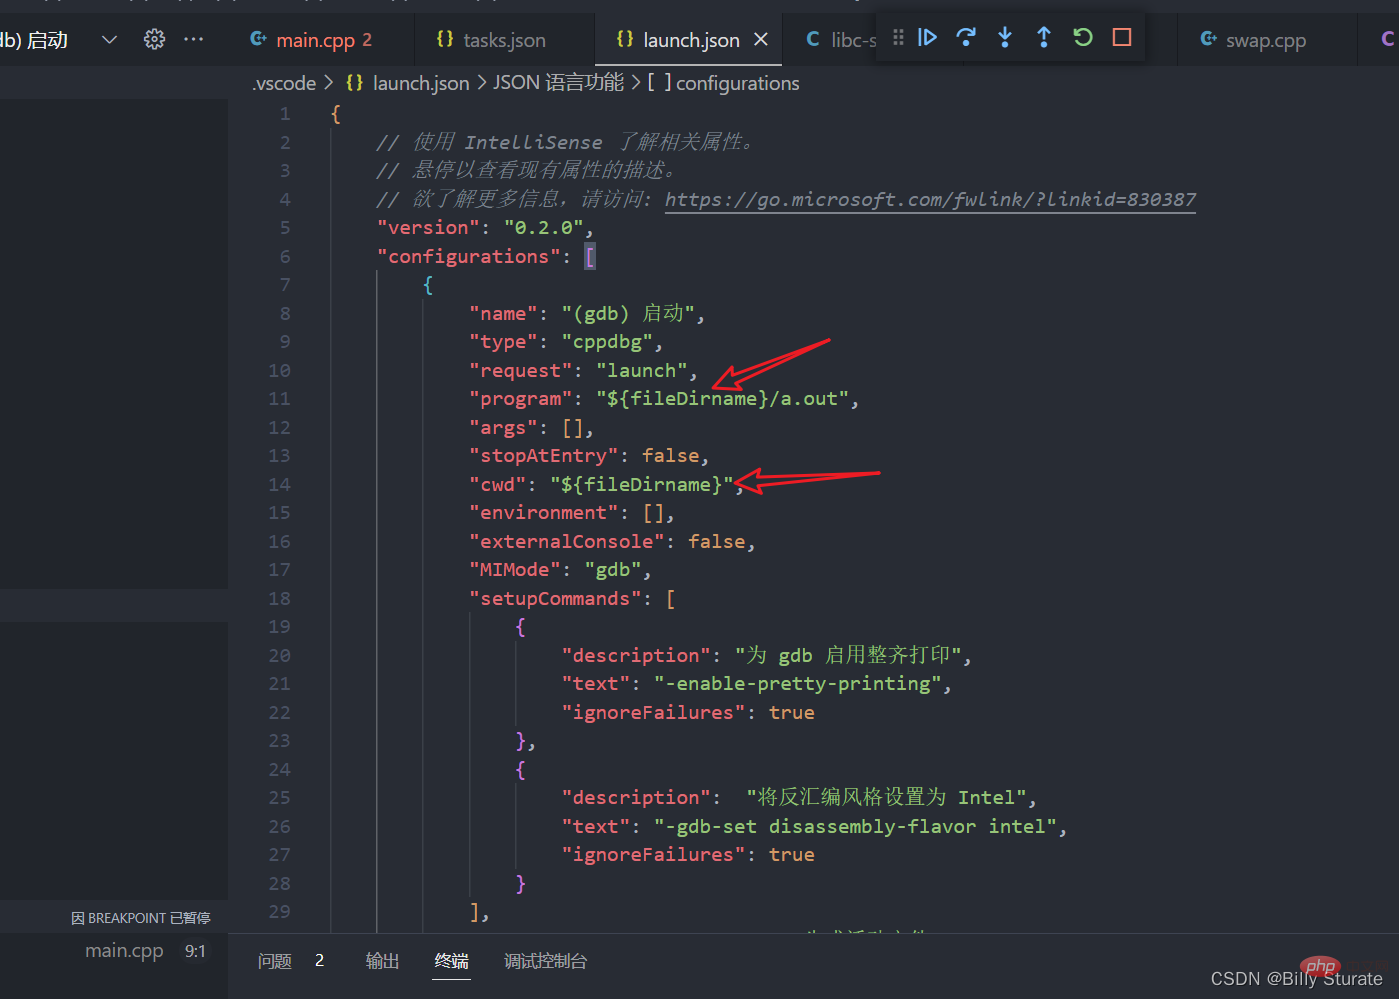Click the BREAKPOINT 已暂停 status label
This screenshot has height=999, width=1399.
point(141,918)
